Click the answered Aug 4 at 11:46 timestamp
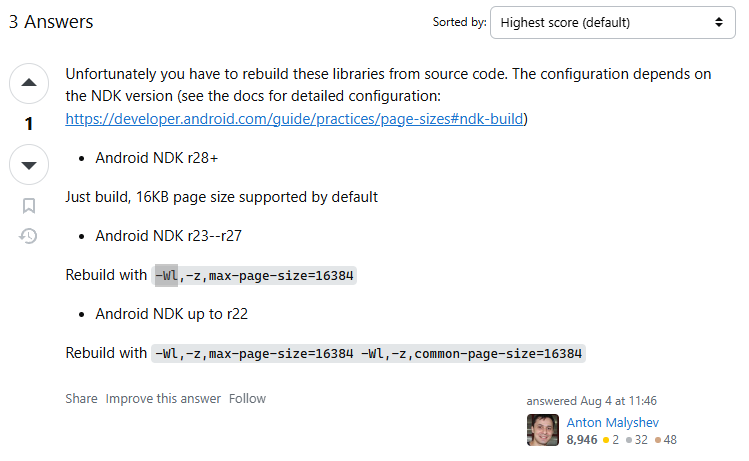Viewport: 749px width, 461px height. coord(591,401)
